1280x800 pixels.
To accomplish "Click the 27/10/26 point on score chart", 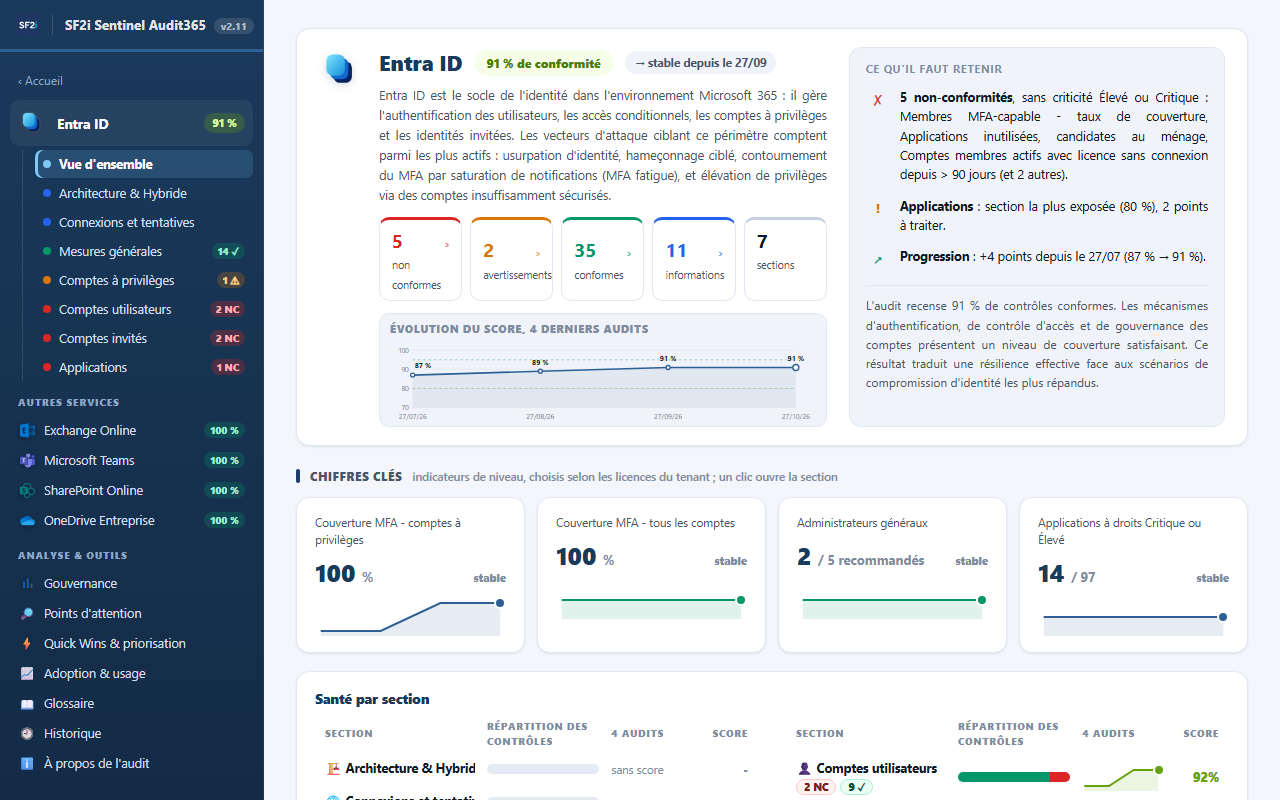I will [796, 368].
